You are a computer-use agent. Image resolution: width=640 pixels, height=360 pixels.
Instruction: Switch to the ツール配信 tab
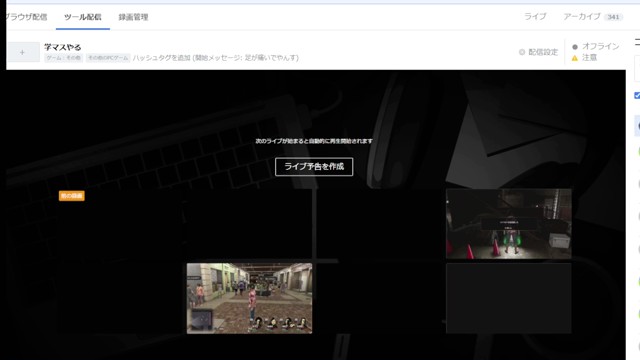83,17
